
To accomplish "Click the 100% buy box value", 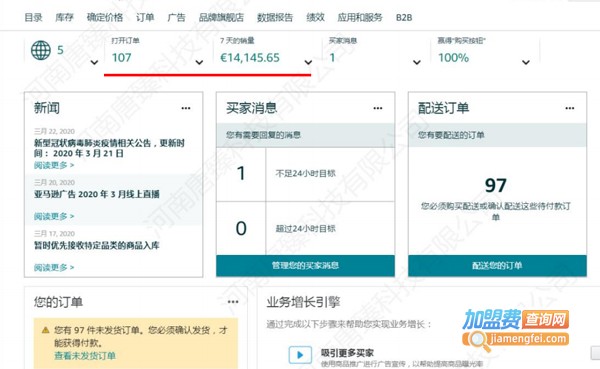I will (453, 58).
